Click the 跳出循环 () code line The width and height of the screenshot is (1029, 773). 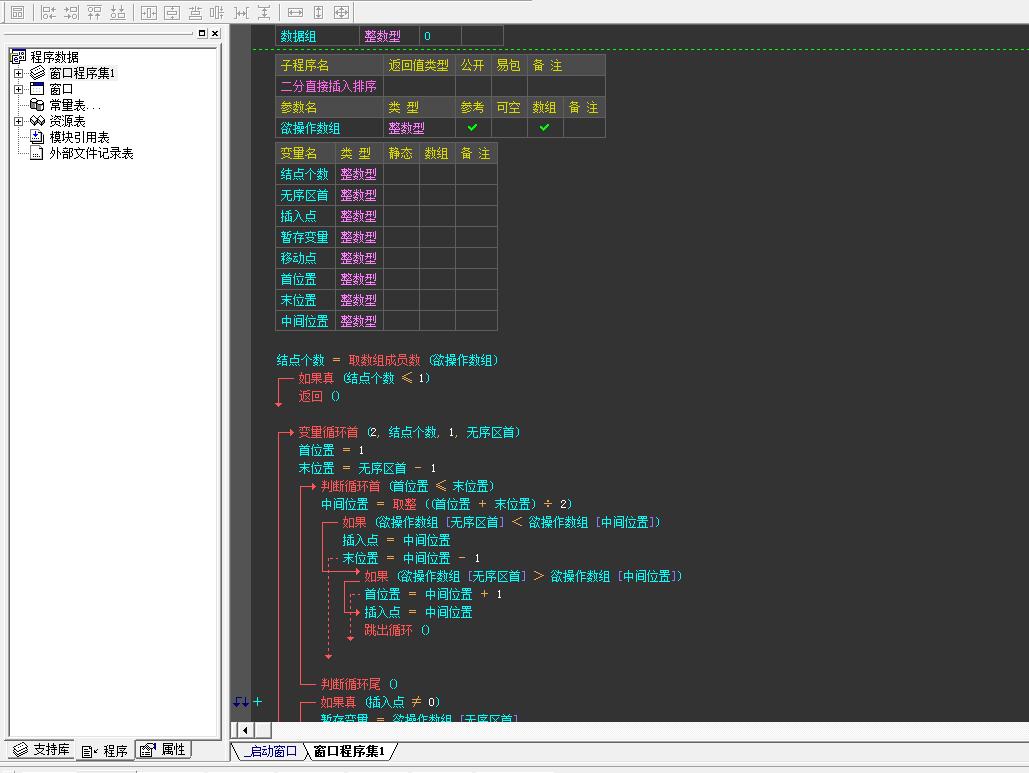pos(396,630)
